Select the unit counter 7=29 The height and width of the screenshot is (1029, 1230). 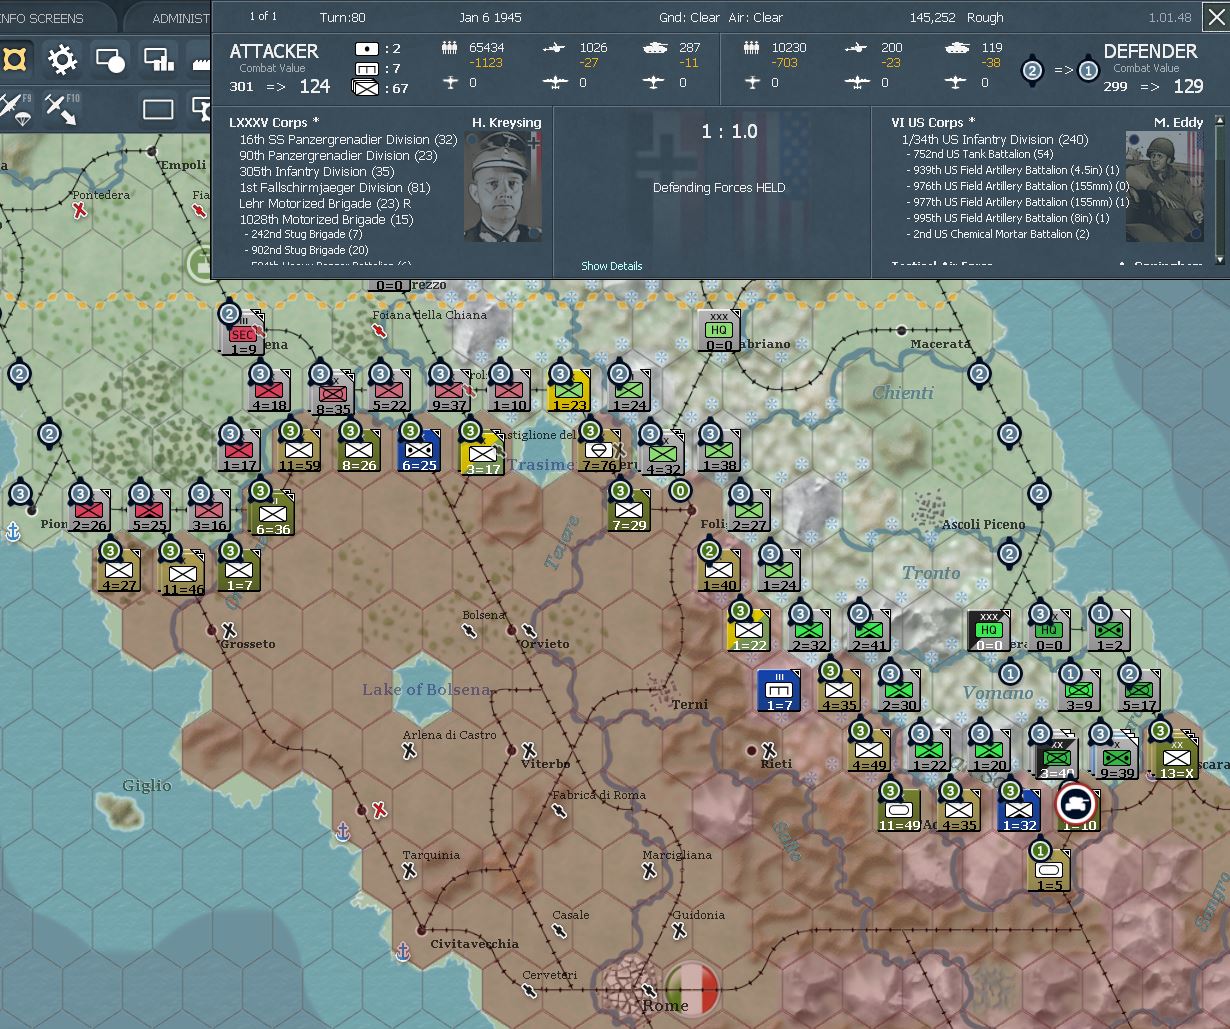(628, 511)
